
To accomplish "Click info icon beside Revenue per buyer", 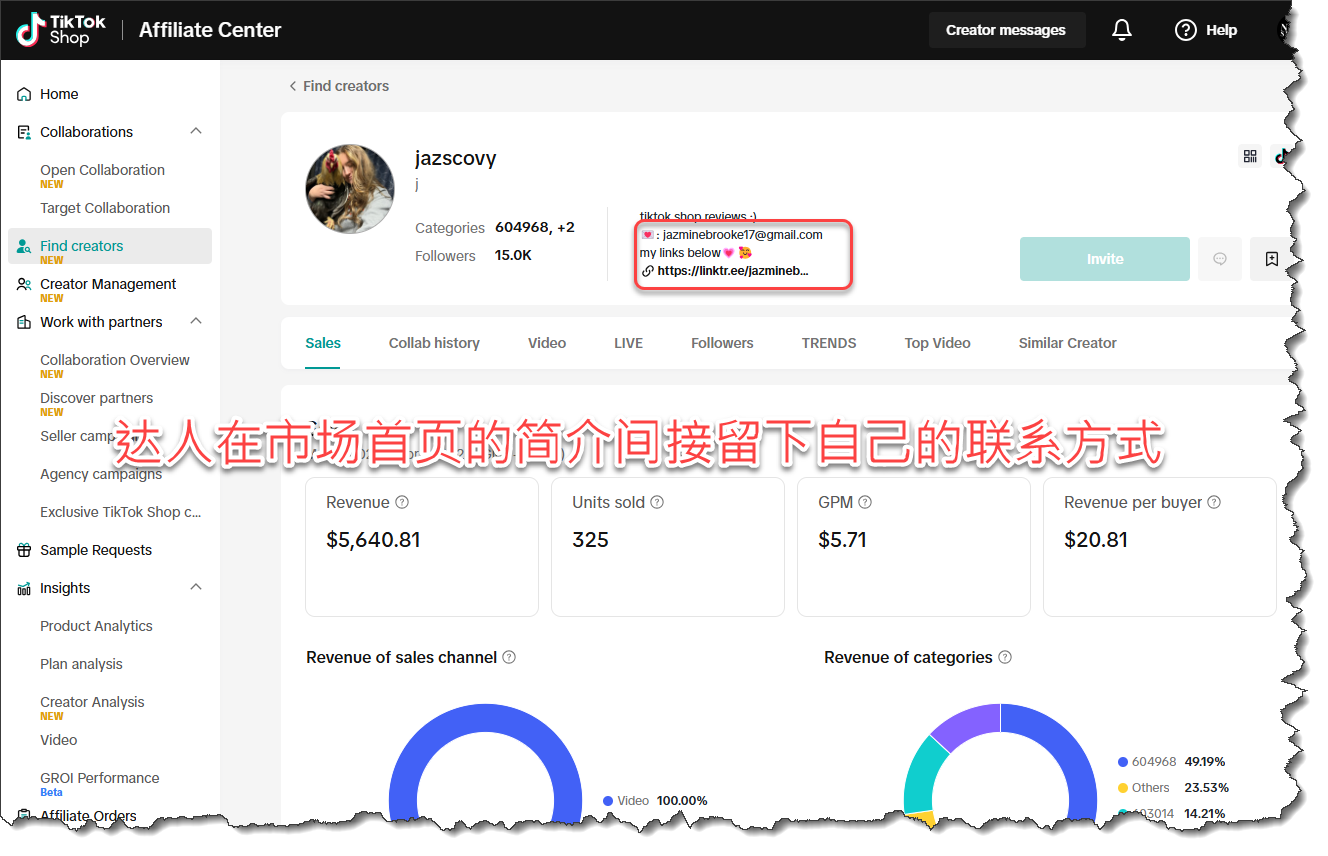I will tap(1214, 502).
